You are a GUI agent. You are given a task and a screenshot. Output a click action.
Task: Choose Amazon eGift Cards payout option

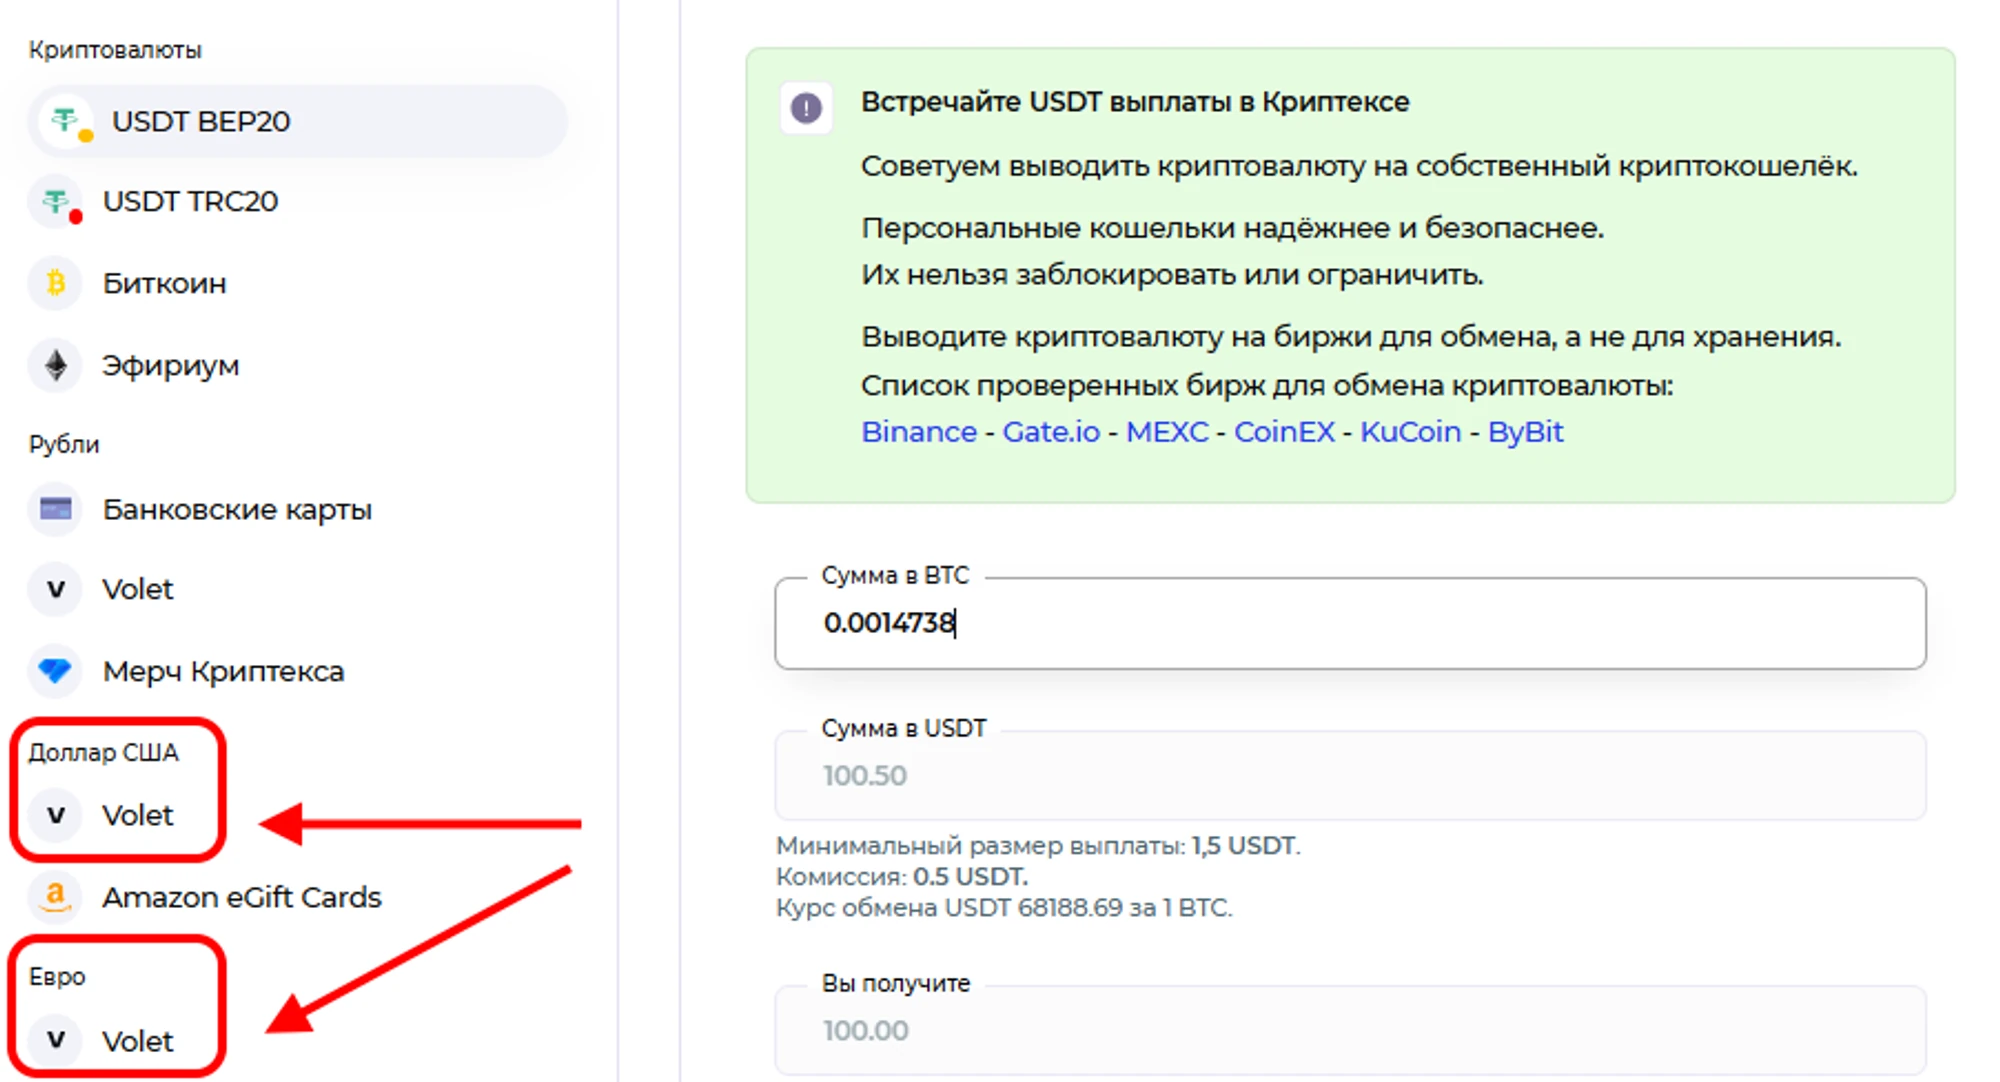[241, 897]
